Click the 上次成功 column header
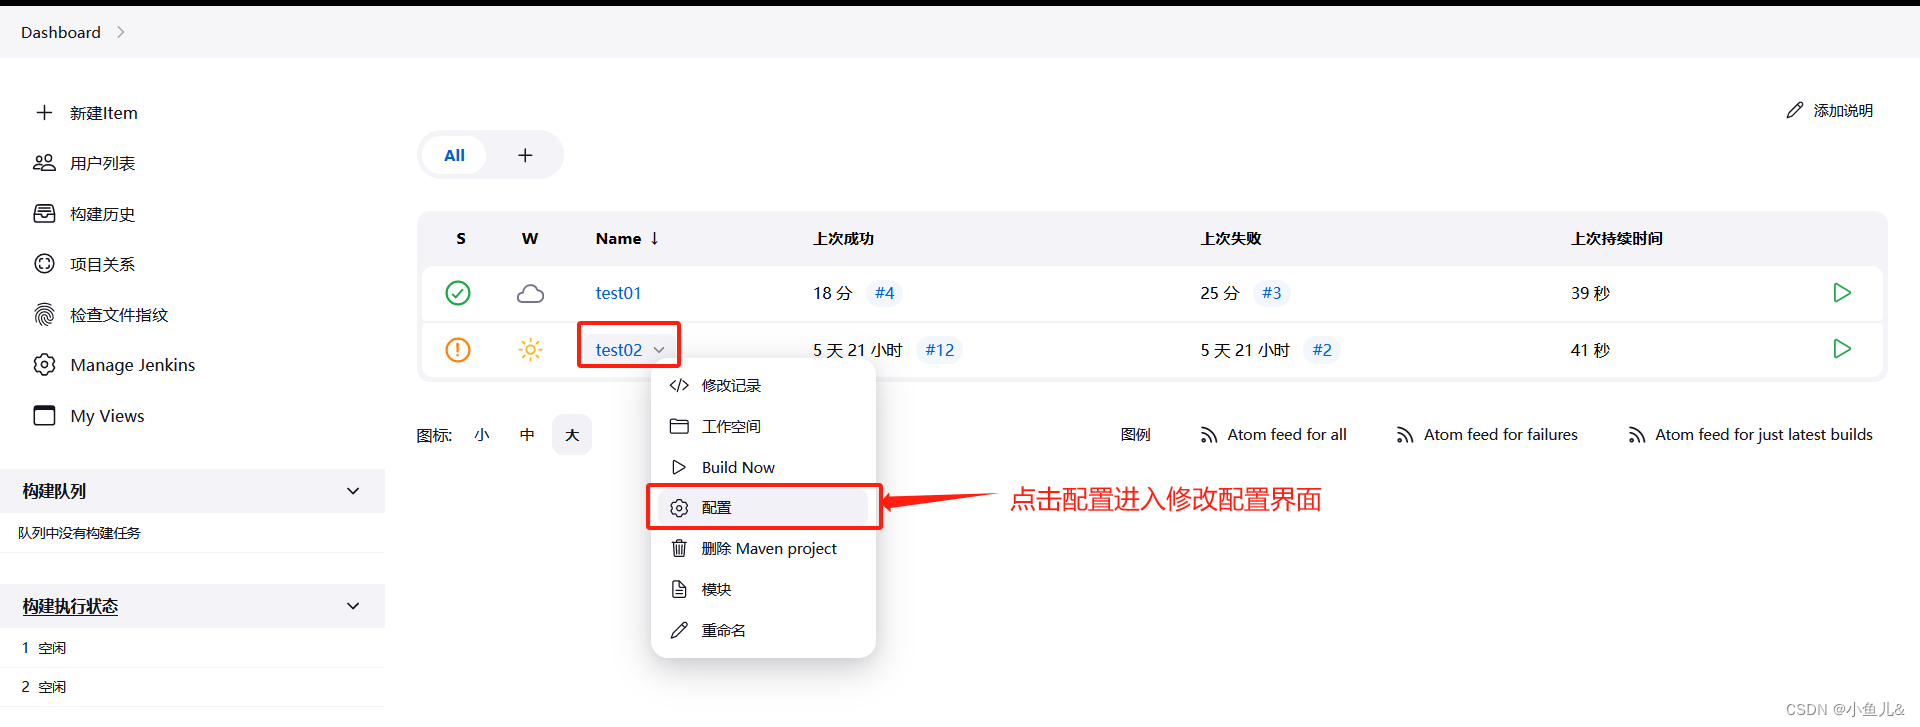The width and height of the screenshot is (1920, 727). click(843, 238)
